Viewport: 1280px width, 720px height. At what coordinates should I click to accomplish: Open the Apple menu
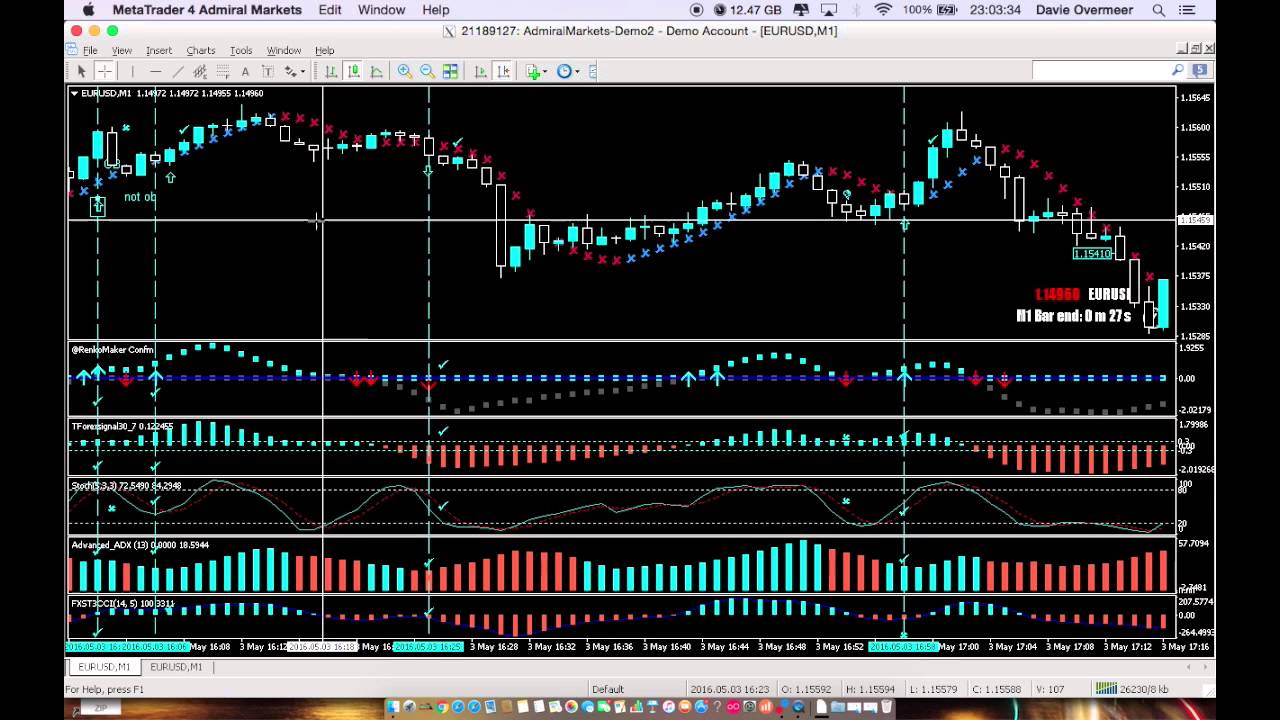88,10
